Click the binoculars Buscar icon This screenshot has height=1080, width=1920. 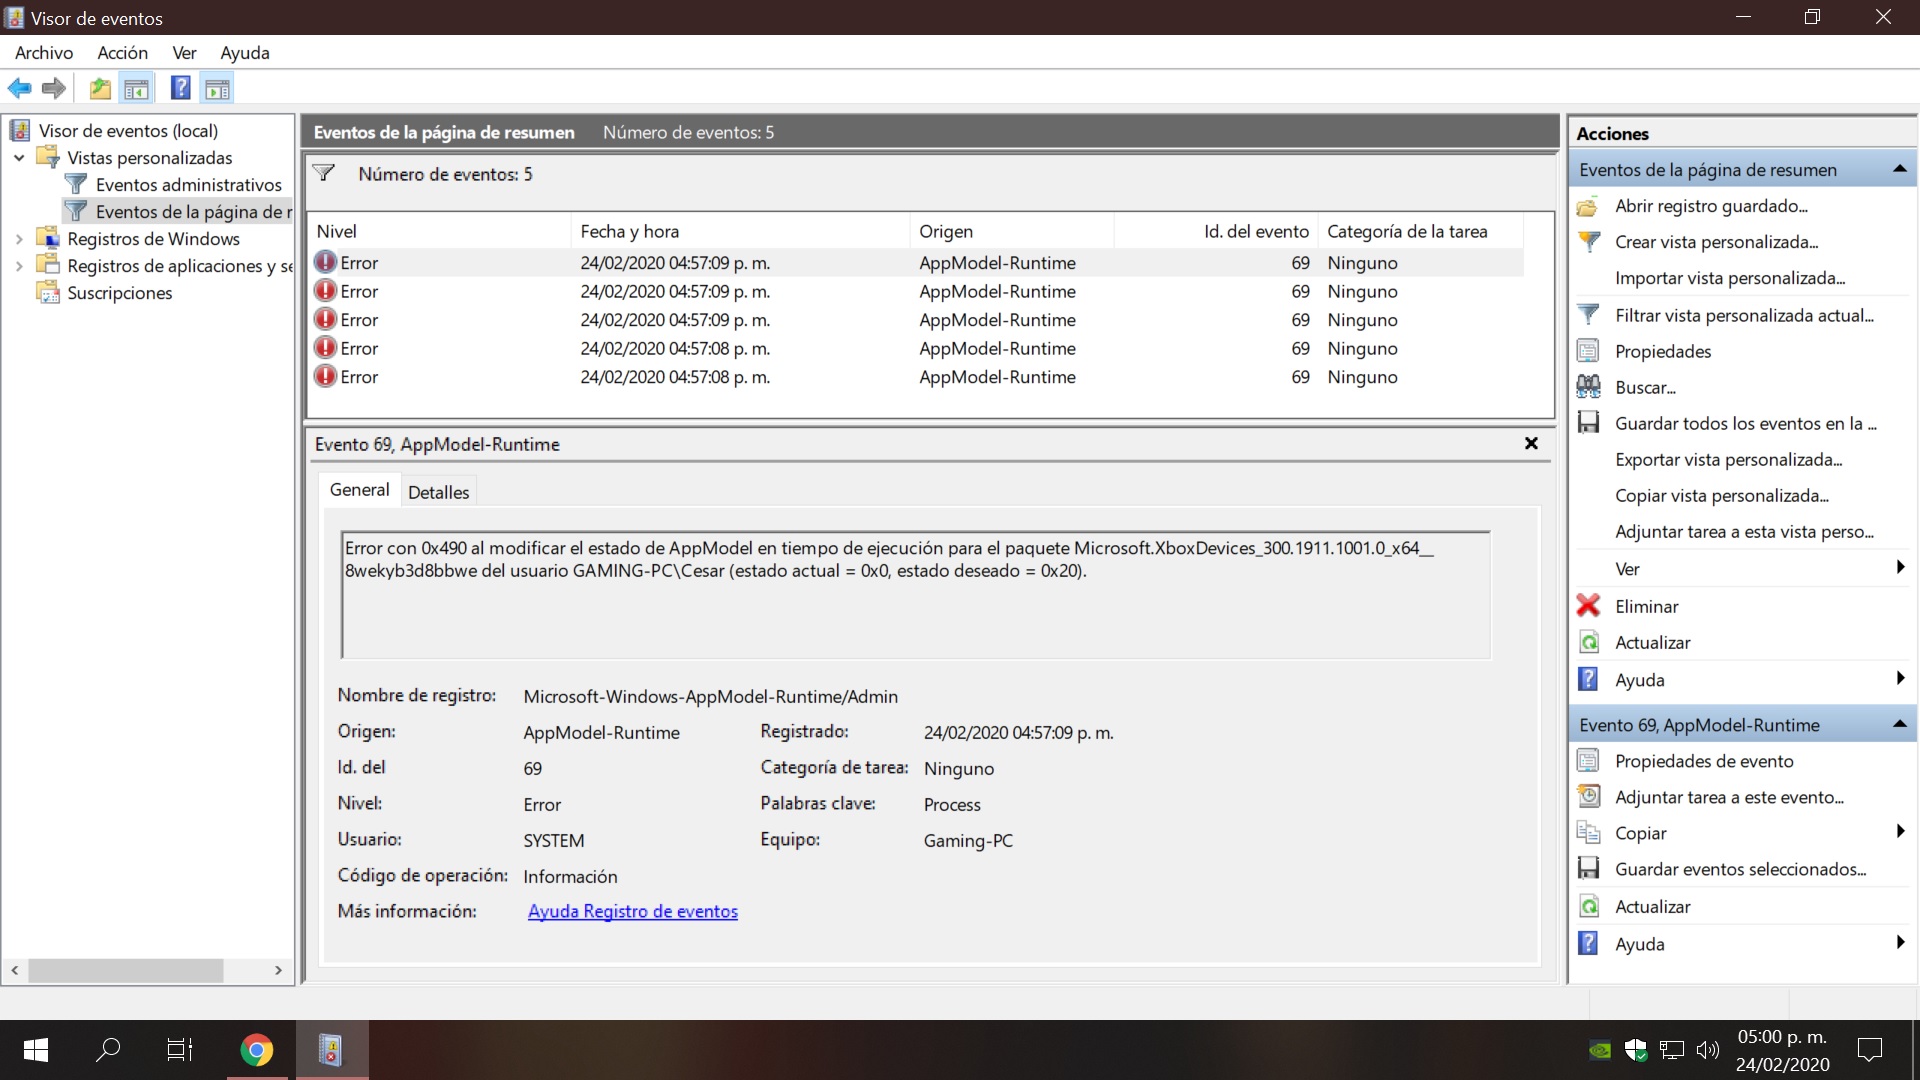pyautogui.click(x=1588, y=387)
